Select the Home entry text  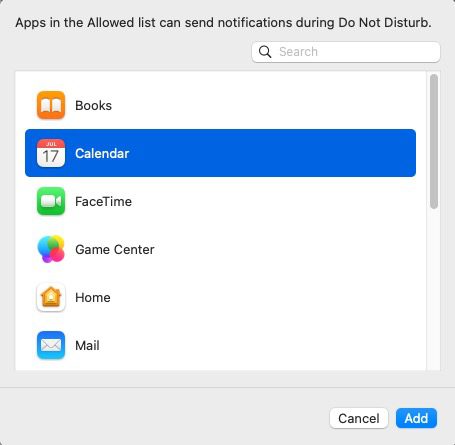click(x=93, y=297)
